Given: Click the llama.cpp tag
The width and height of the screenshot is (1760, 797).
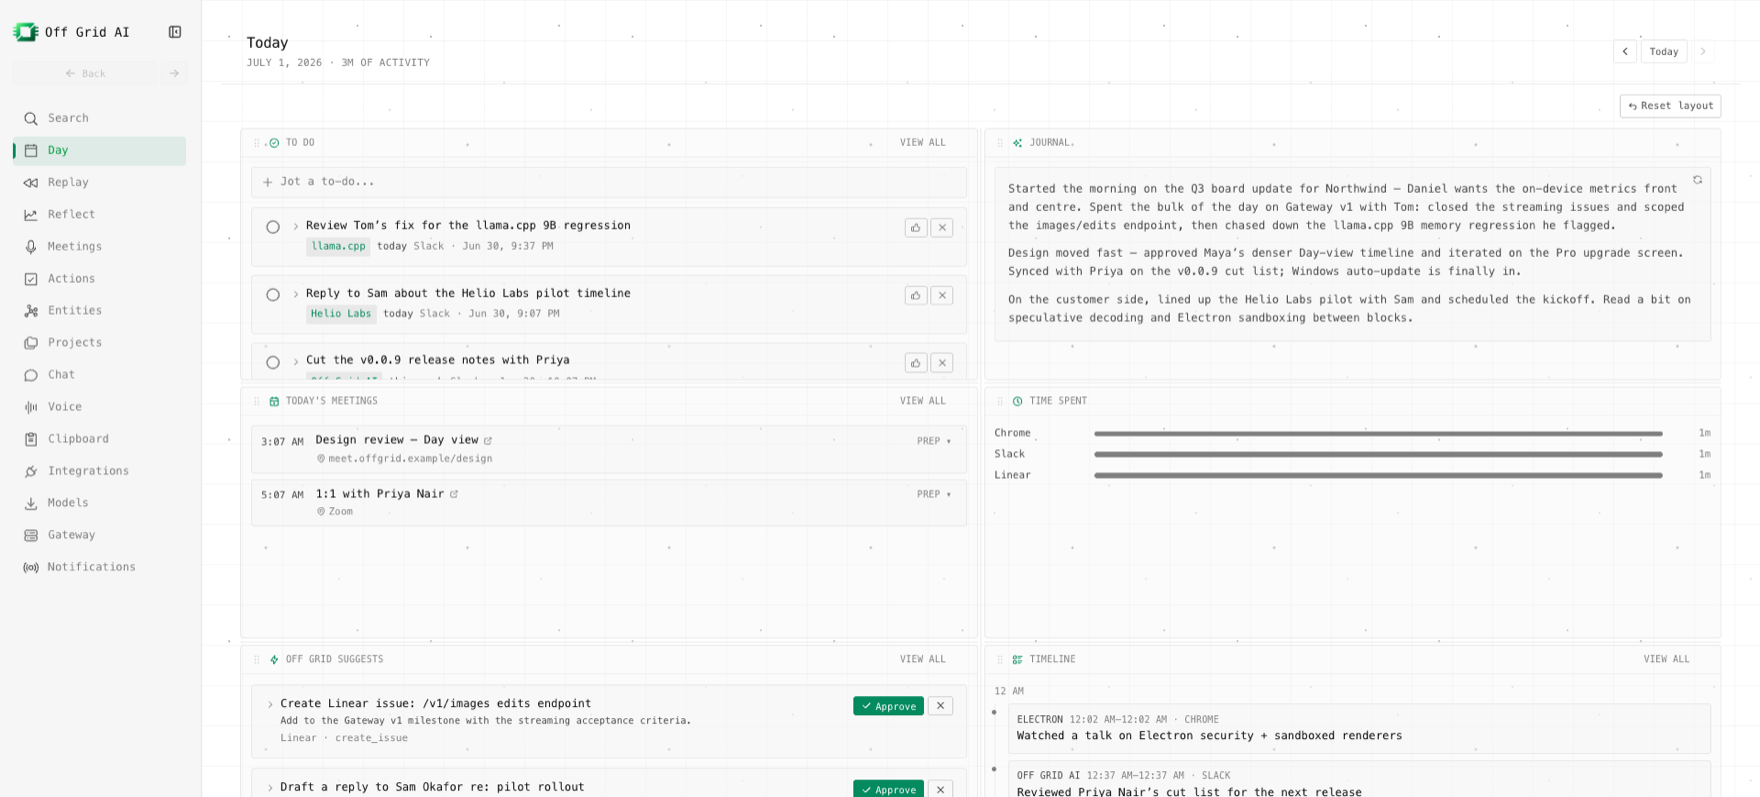Looking at the screenshot, I should (x=338, y=246).
